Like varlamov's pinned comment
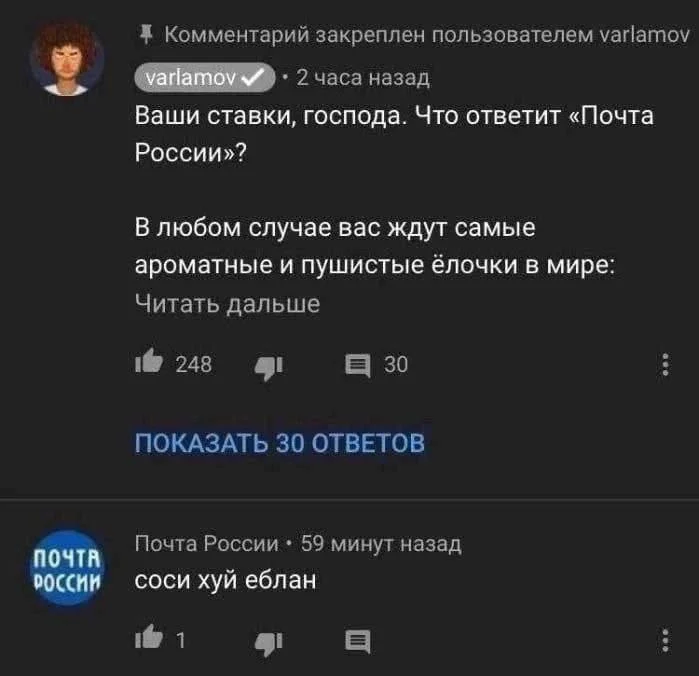 point(150,365)
